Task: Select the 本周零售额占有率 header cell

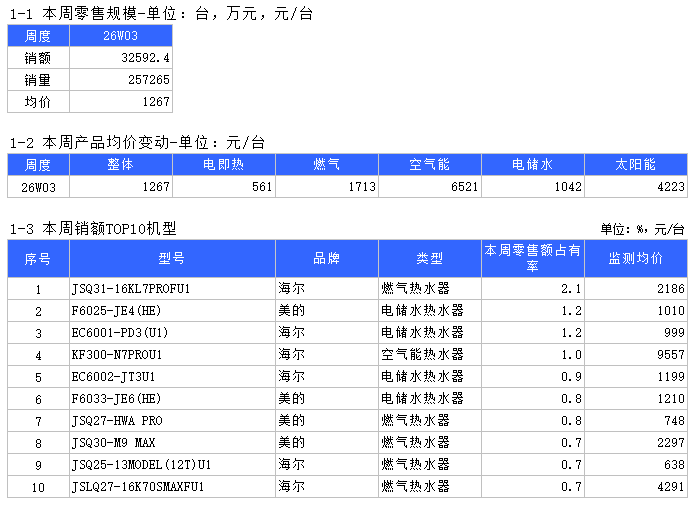Action: (533, 259)
